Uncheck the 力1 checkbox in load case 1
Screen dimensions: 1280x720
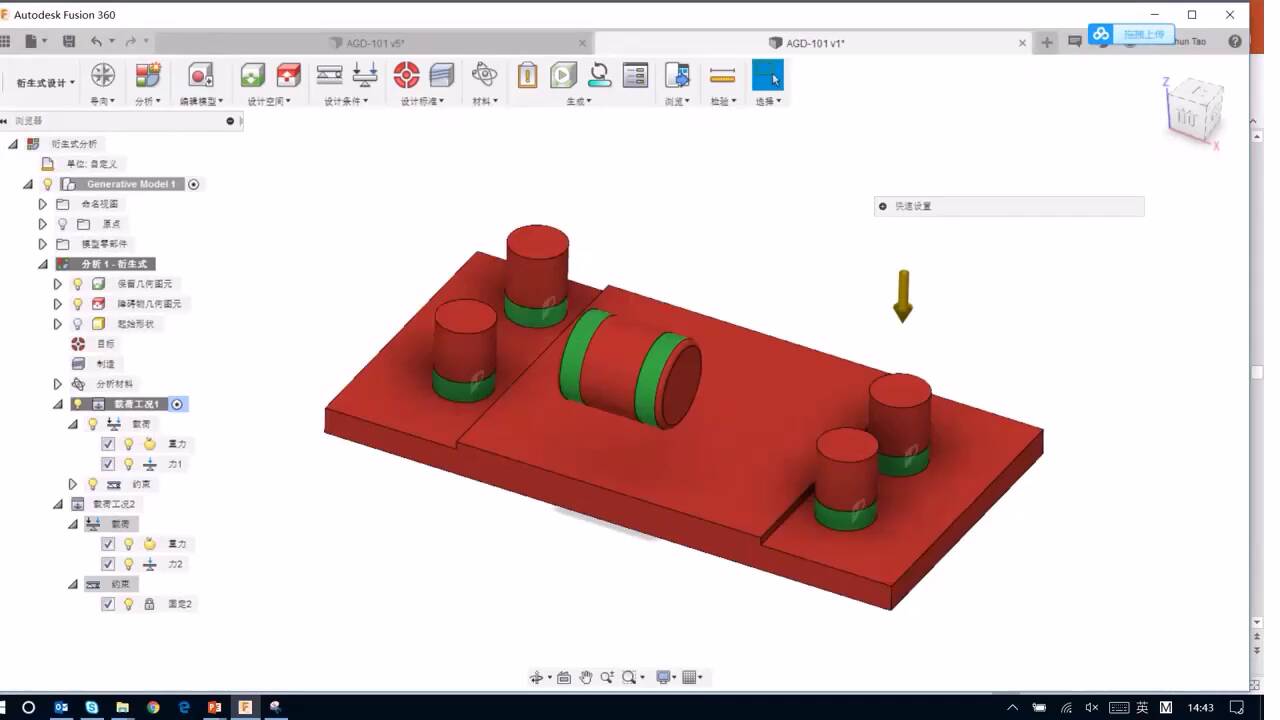[x=108, y=464]
